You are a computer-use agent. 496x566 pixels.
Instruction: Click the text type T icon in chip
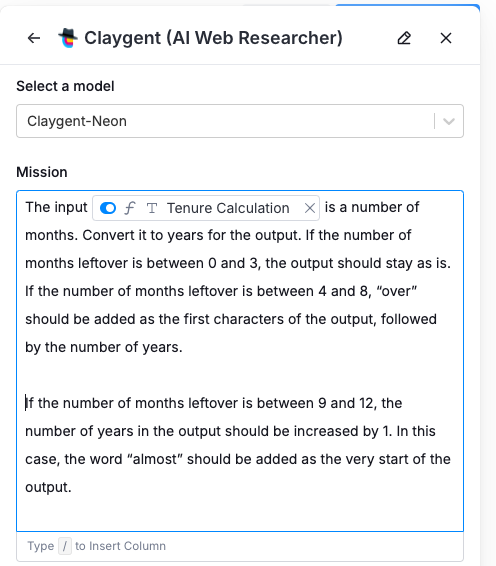[x=152, y=208]
